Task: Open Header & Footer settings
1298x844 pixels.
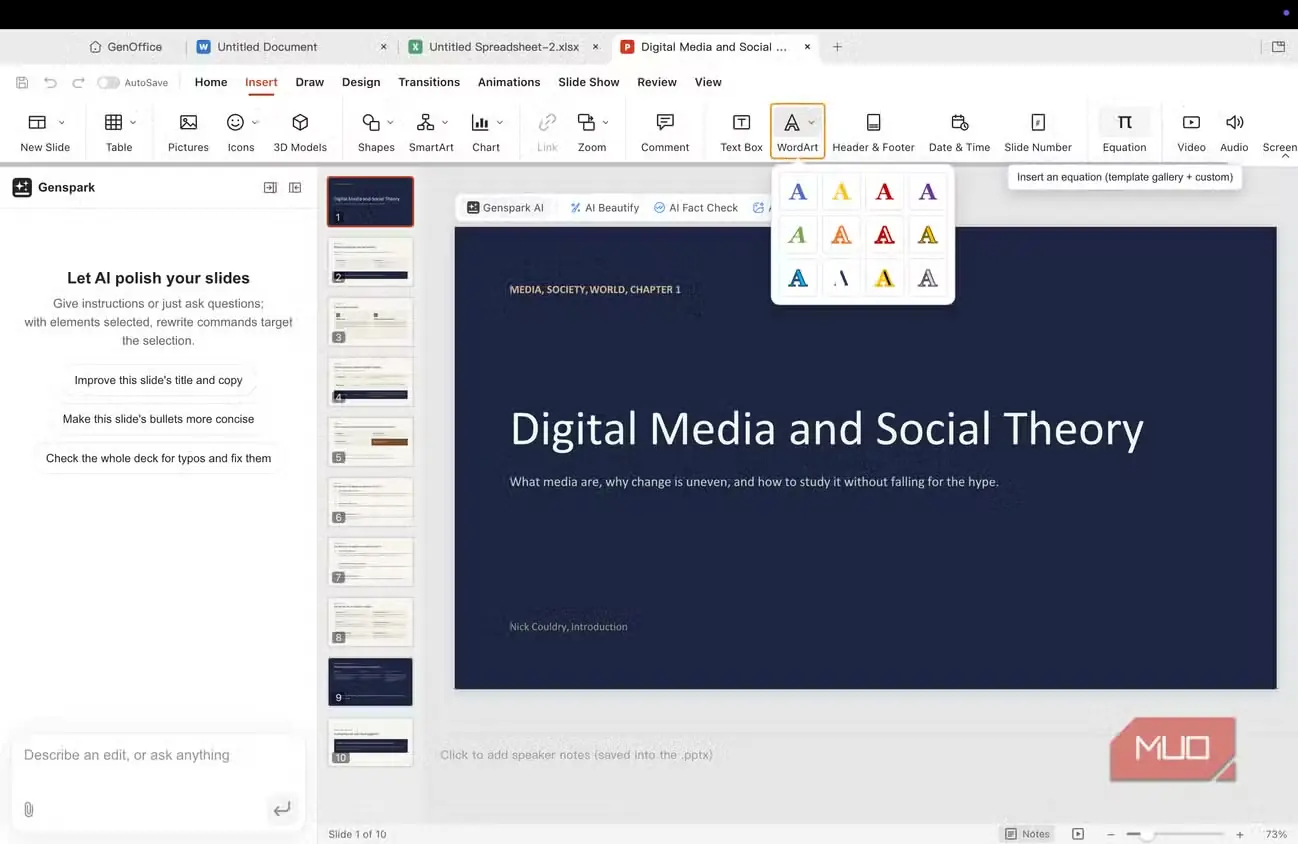Action: pyautogui.click(x=873, y=132)
